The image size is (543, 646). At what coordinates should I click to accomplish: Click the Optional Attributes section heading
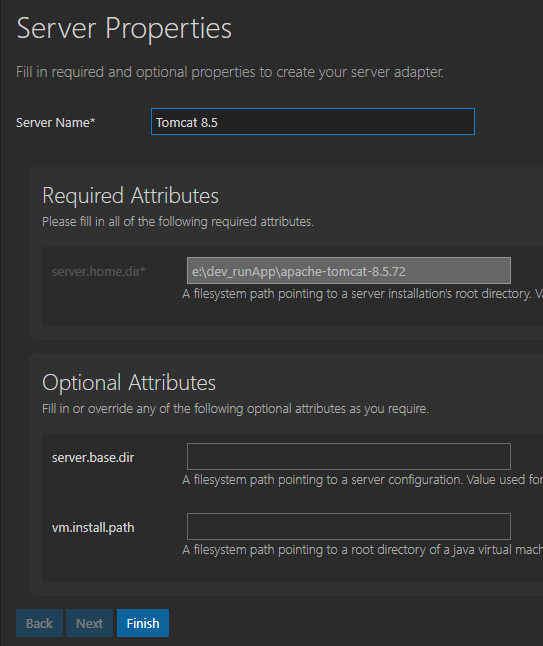click(129, 383)
